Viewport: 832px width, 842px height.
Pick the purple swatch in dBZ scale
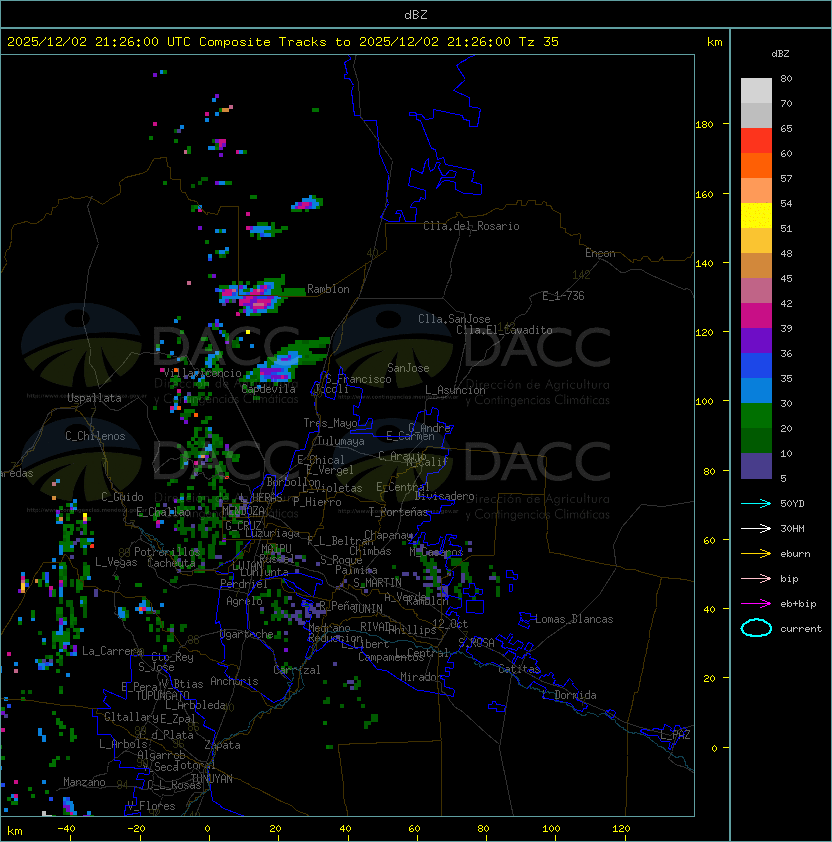pyautogui.click(x=756, y=340)
